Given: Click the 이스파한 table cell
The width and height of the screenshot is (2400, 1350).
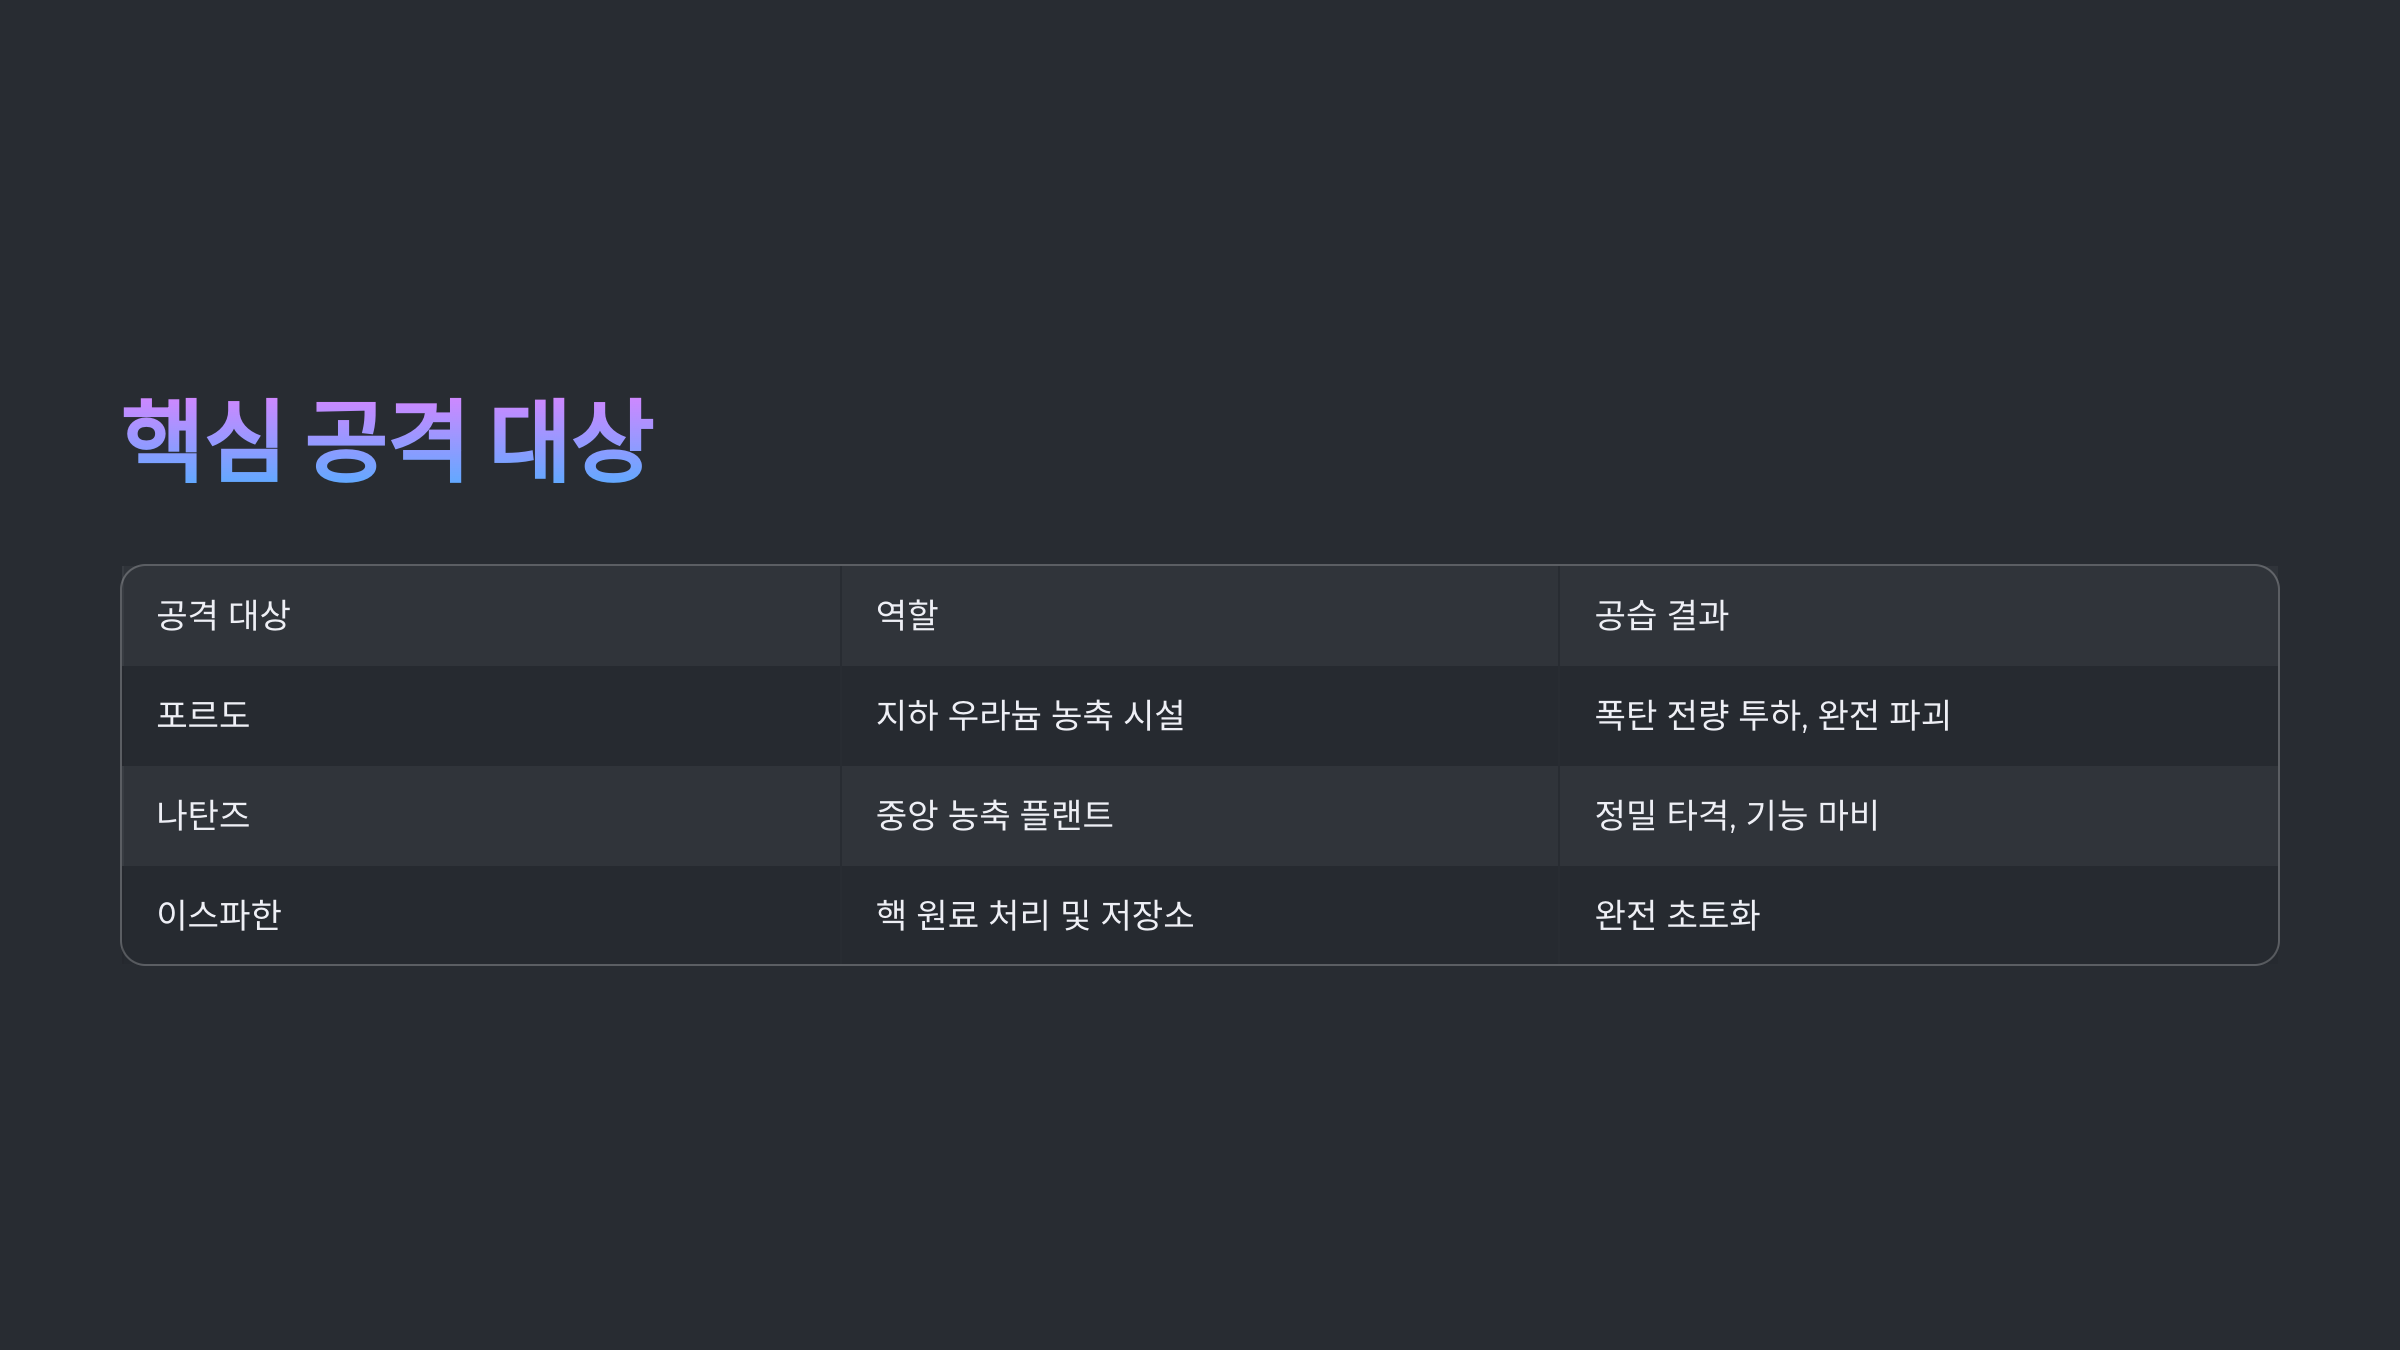Looking at the screenshot, I should tap(481, 915).
